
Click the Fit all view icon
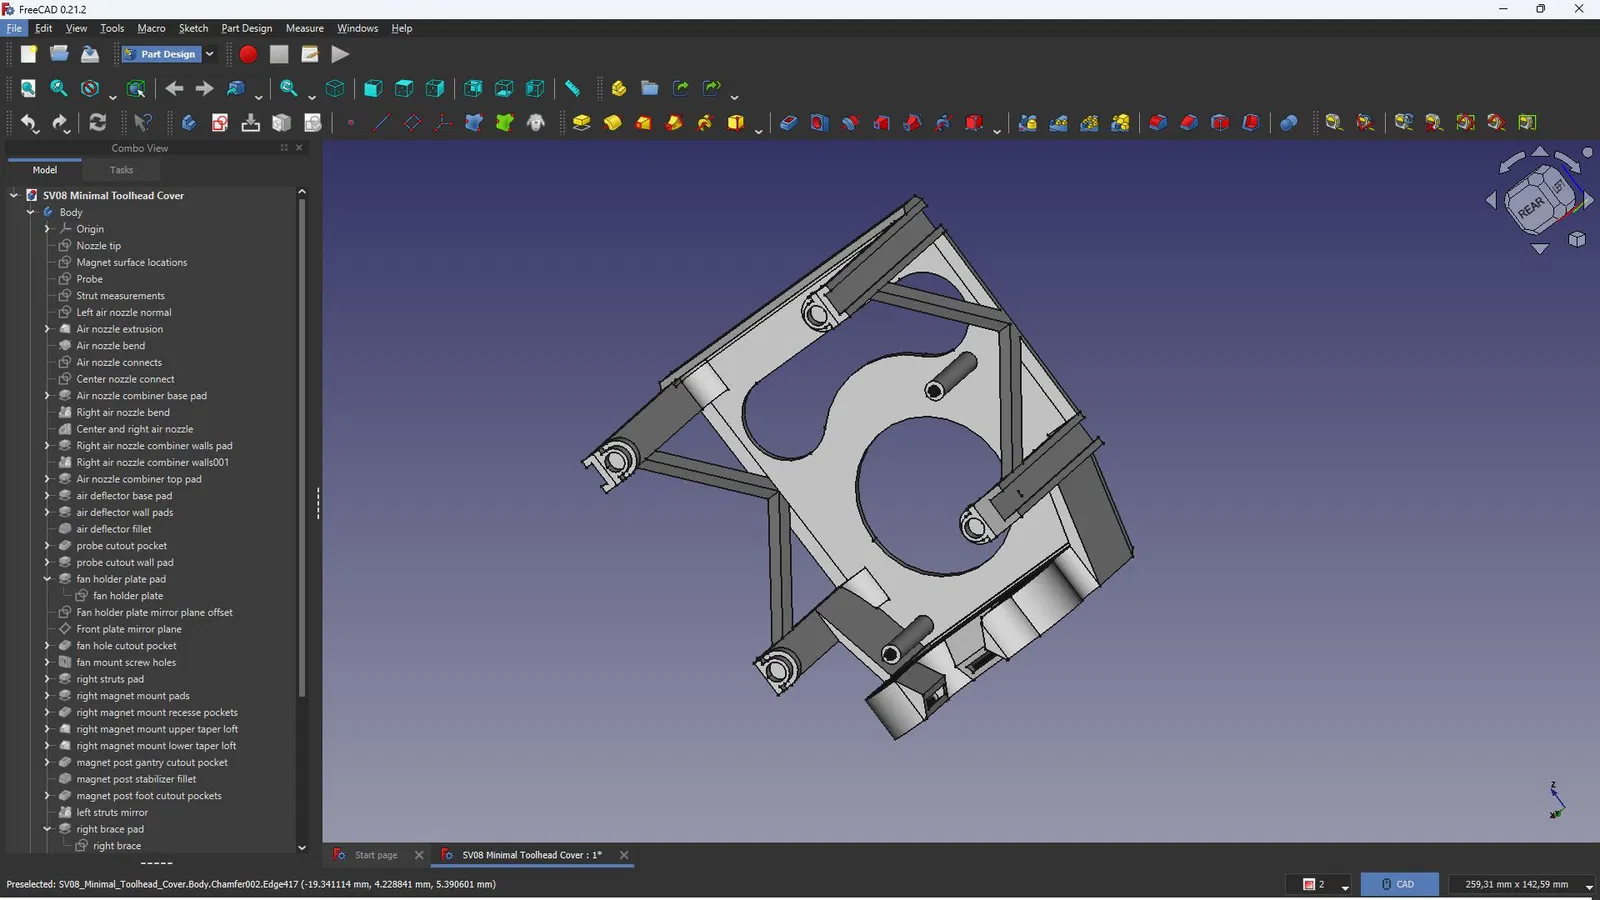(28, 88)
